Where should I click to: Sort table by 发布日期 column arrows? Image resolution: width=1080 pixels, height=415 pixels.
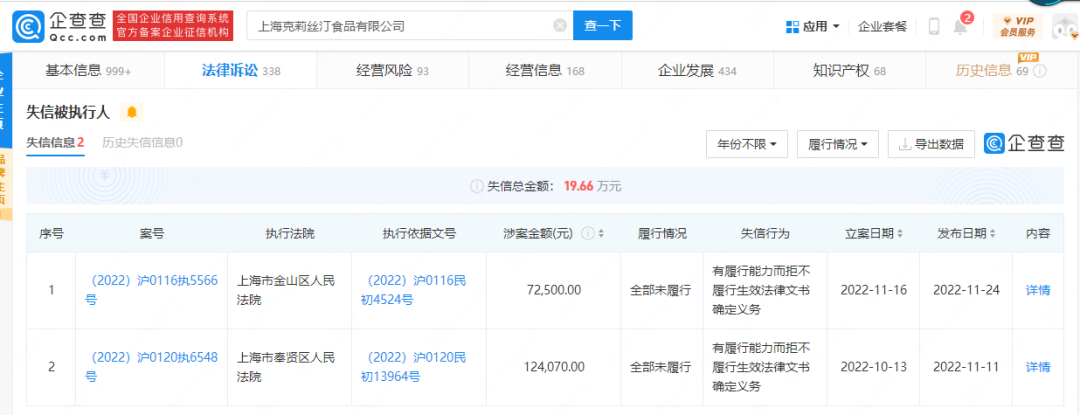click(x=993, y=233)
